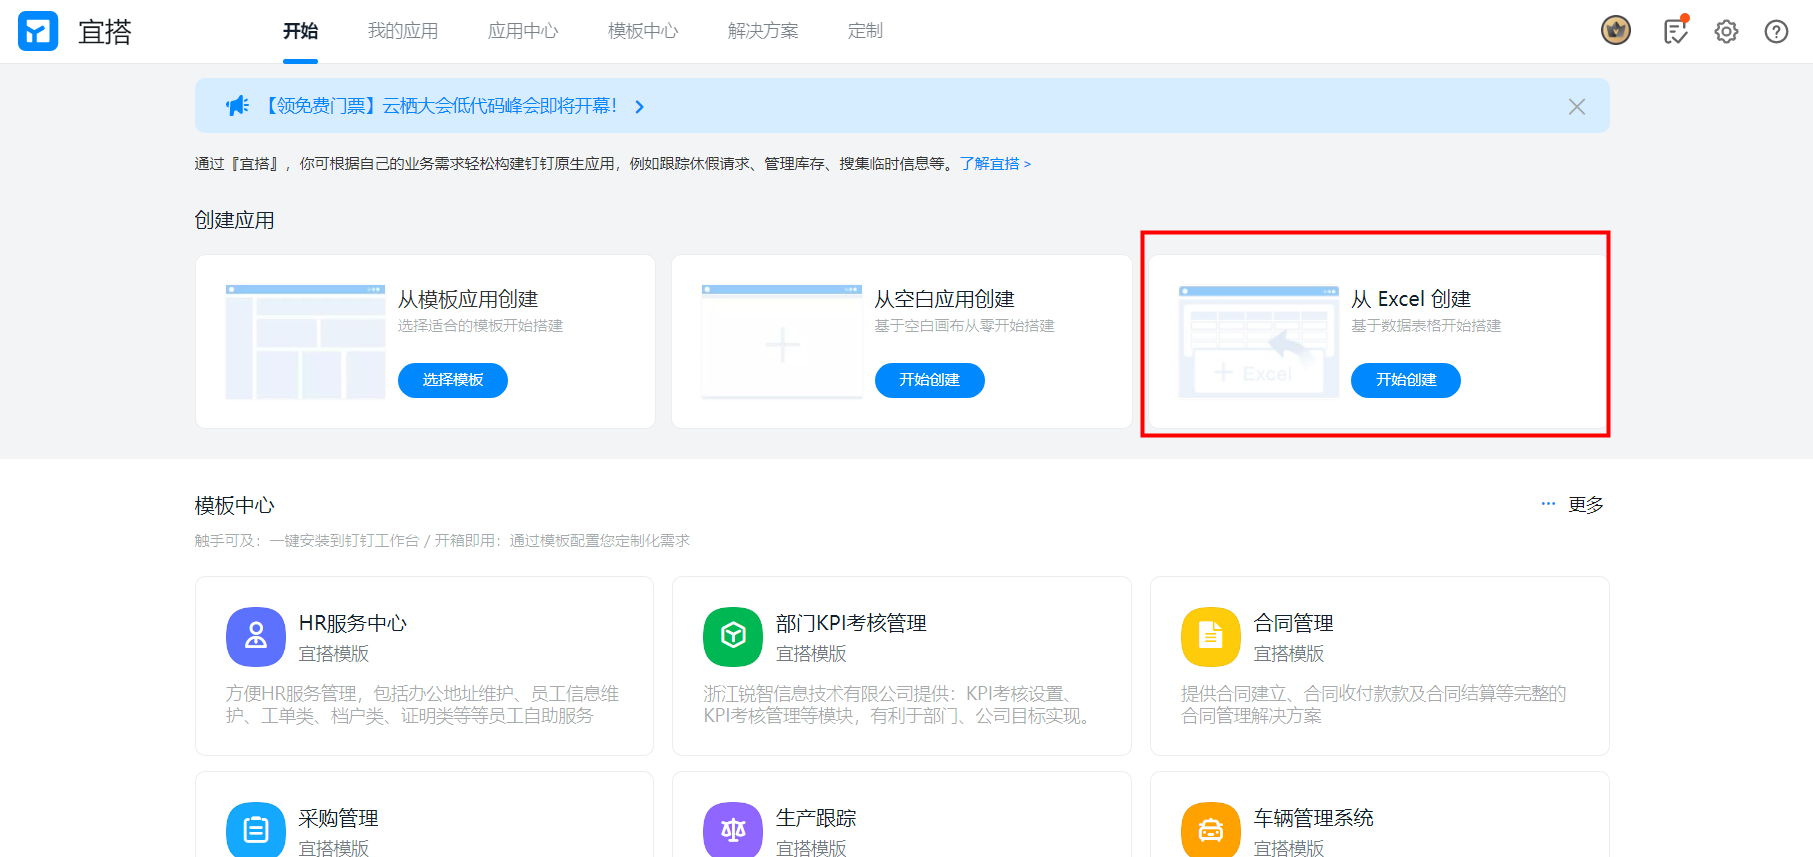Open the 采购管理 template title
The width and height of the screenshot is (1813, 857).
pos(338,818)
